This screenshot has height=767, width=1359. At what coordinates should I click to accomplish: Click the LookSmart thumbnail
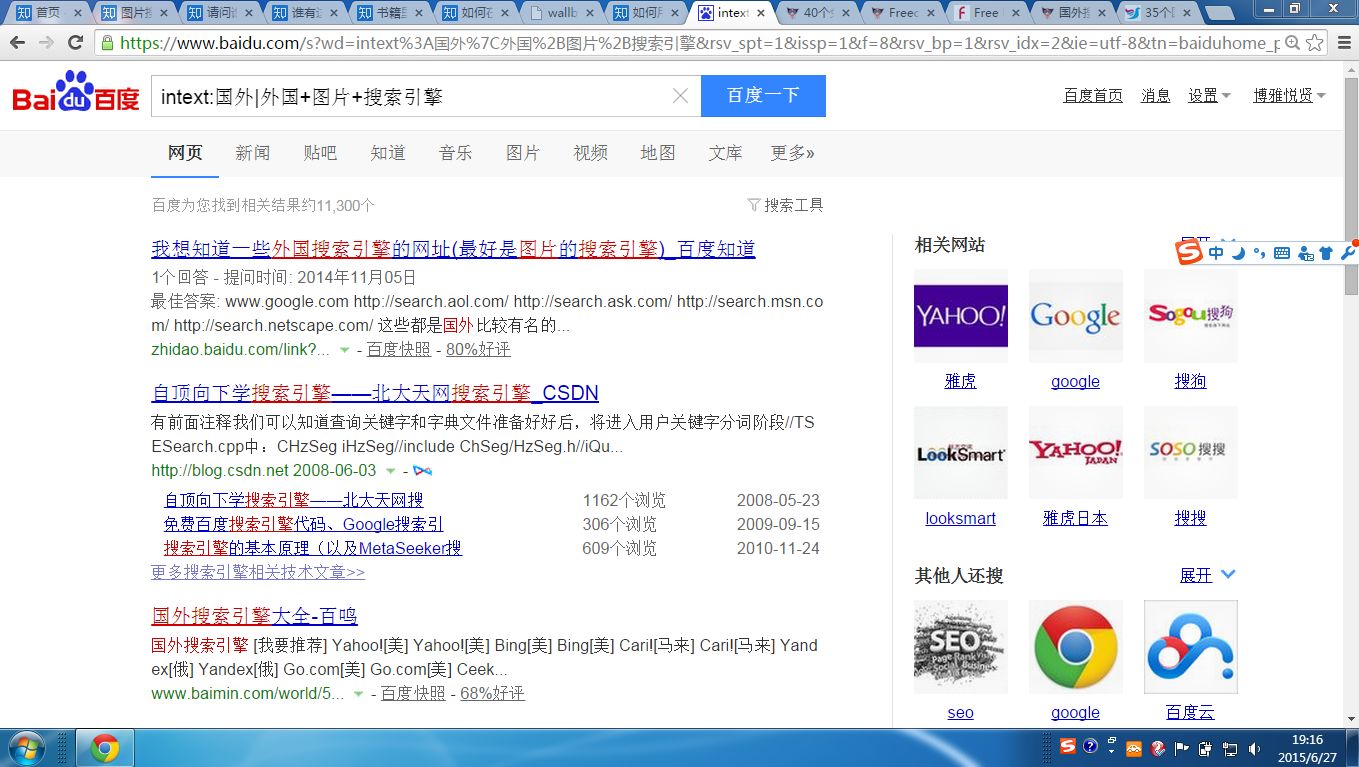[960, 453]
